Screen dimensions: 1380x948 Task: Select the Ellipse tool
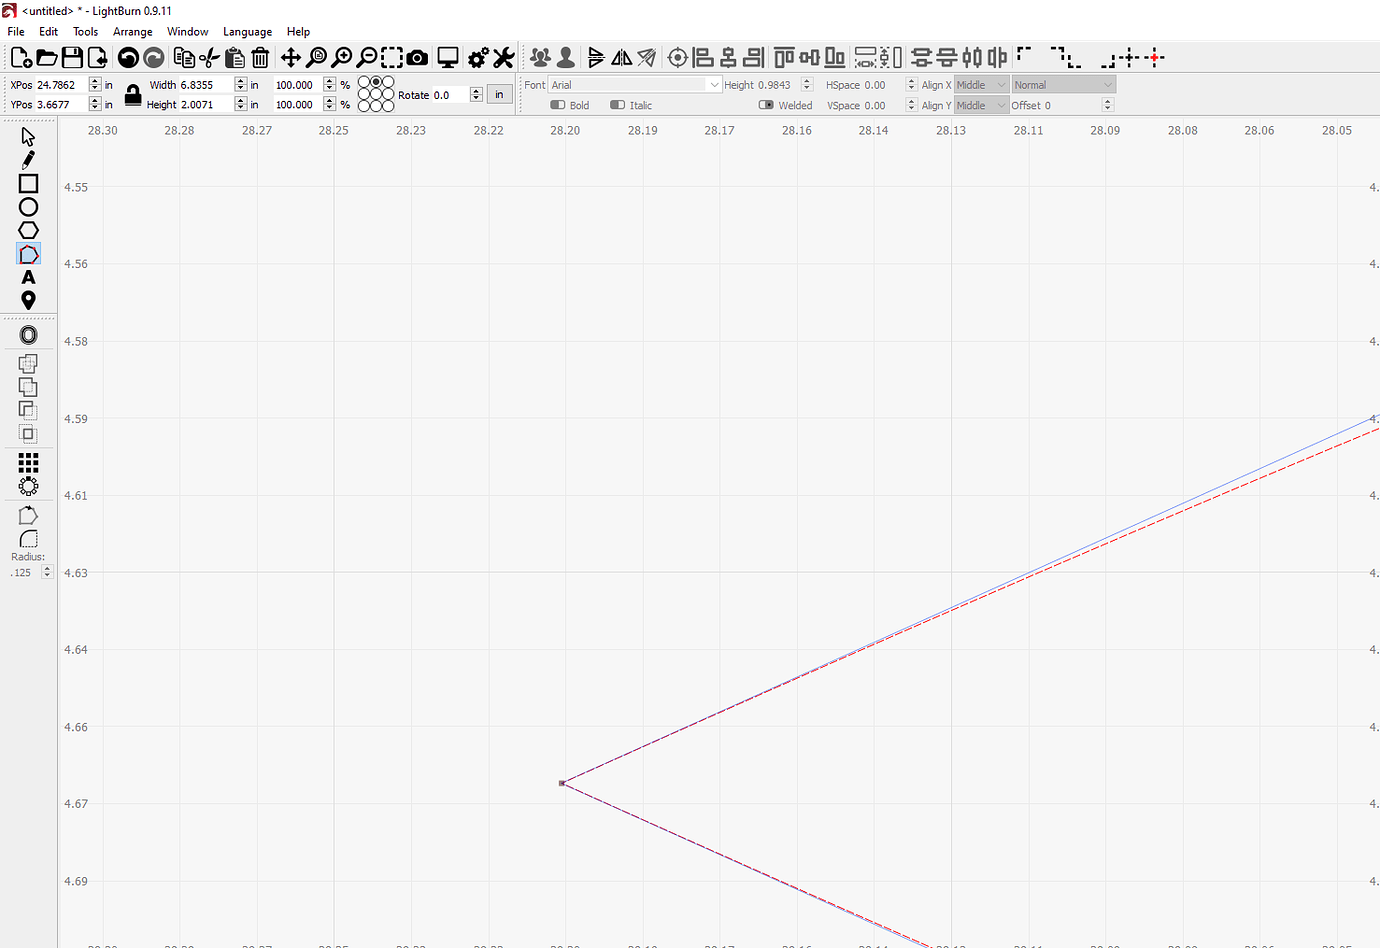(28, 207)
